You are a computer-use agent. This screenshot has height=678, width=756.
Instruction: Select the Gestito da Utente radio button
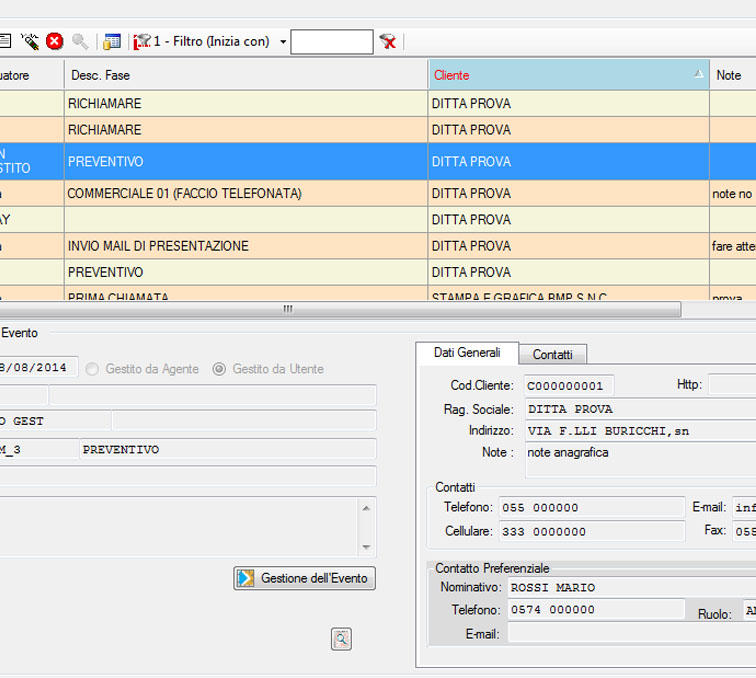pyautogui.click(x=219, y=369)
